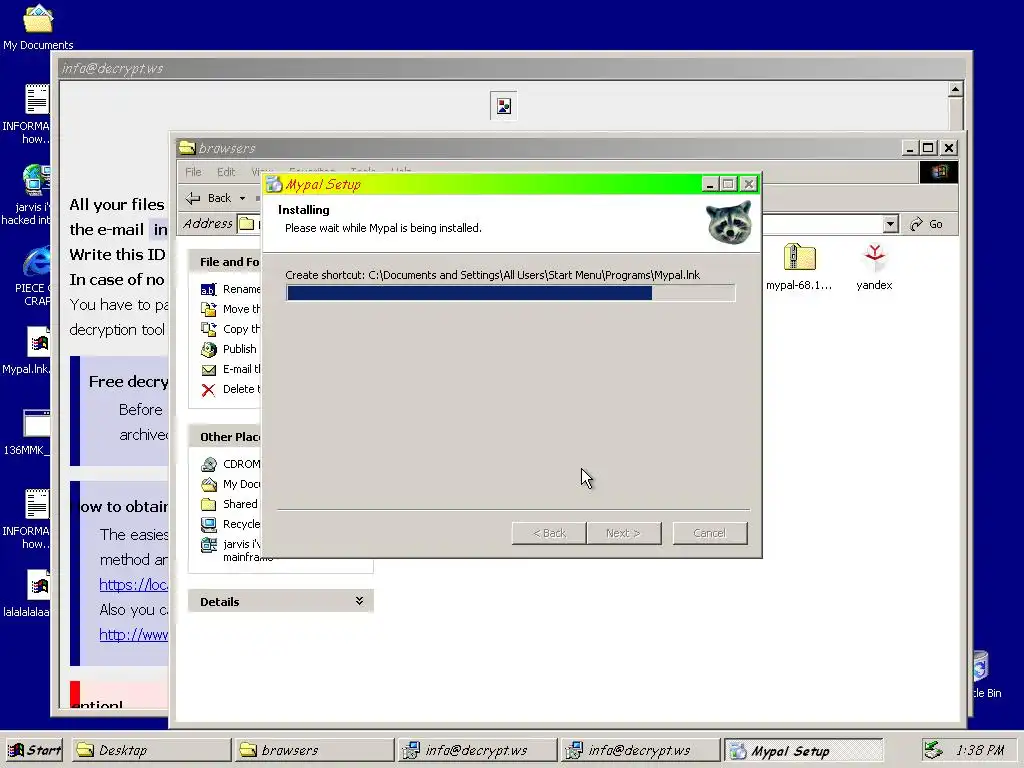Open the CDROM drive place
1024x768 pixels.
pos(230,464)
